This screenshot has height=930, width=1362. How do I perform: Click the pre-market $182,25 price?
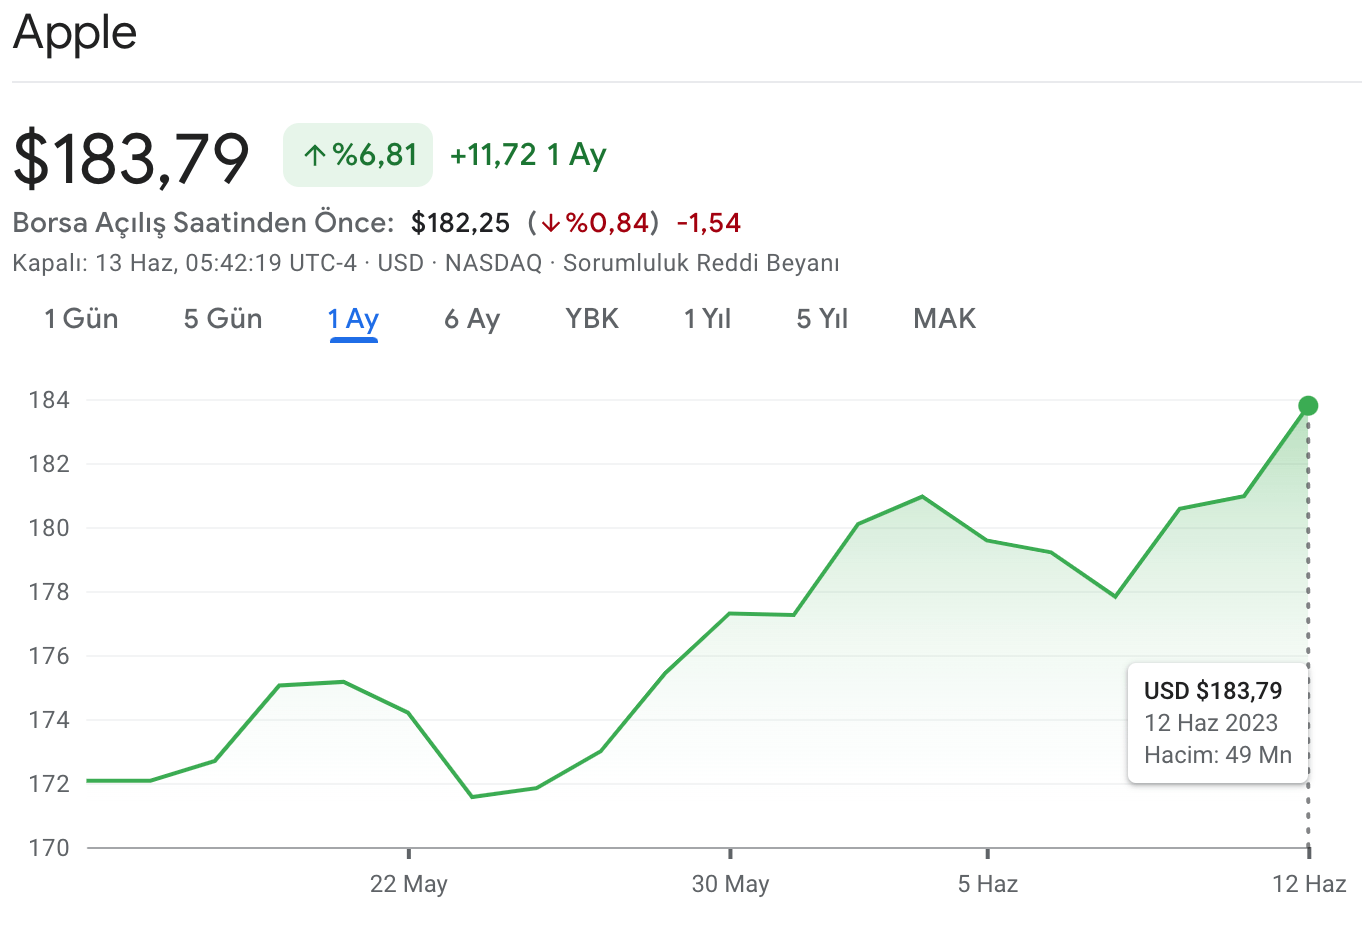pyautogui.click(x=460, y=223)
